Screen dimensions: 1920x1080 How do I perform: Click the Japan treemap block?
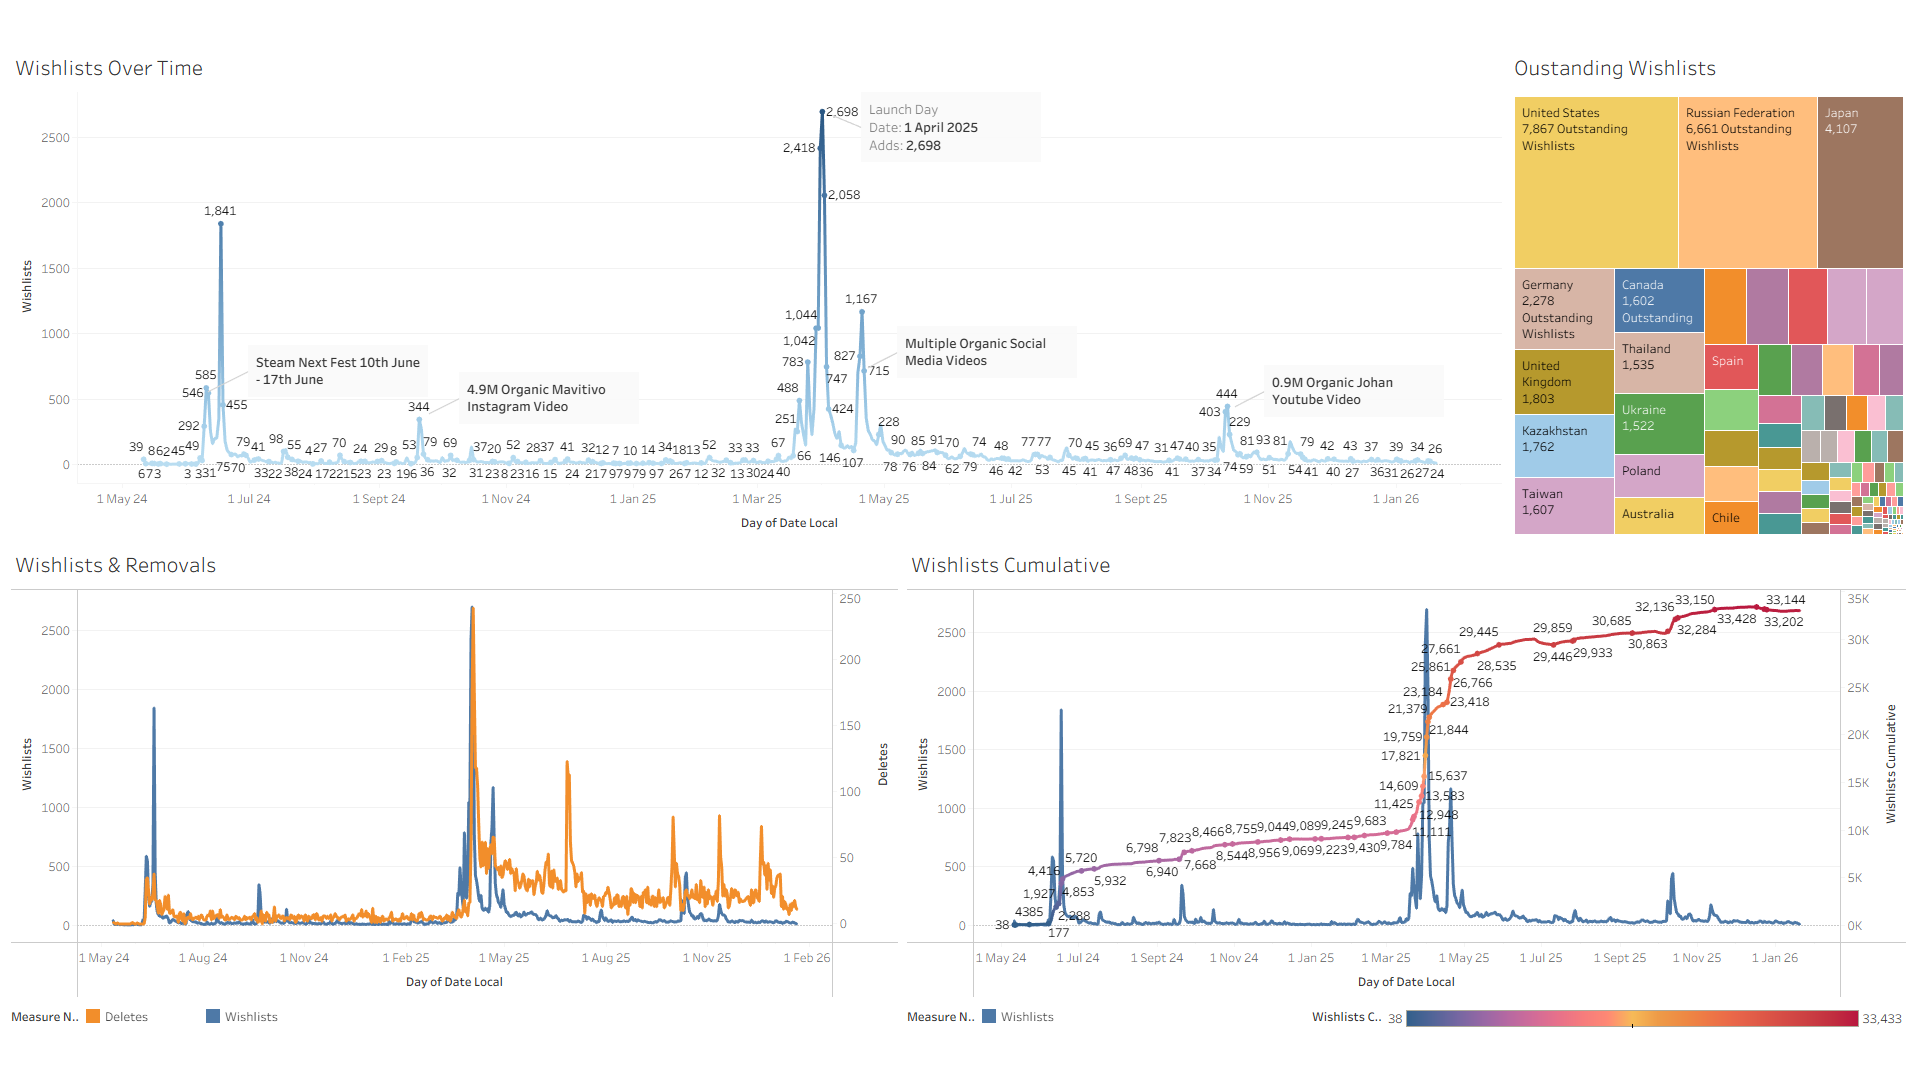point(1860,182)
